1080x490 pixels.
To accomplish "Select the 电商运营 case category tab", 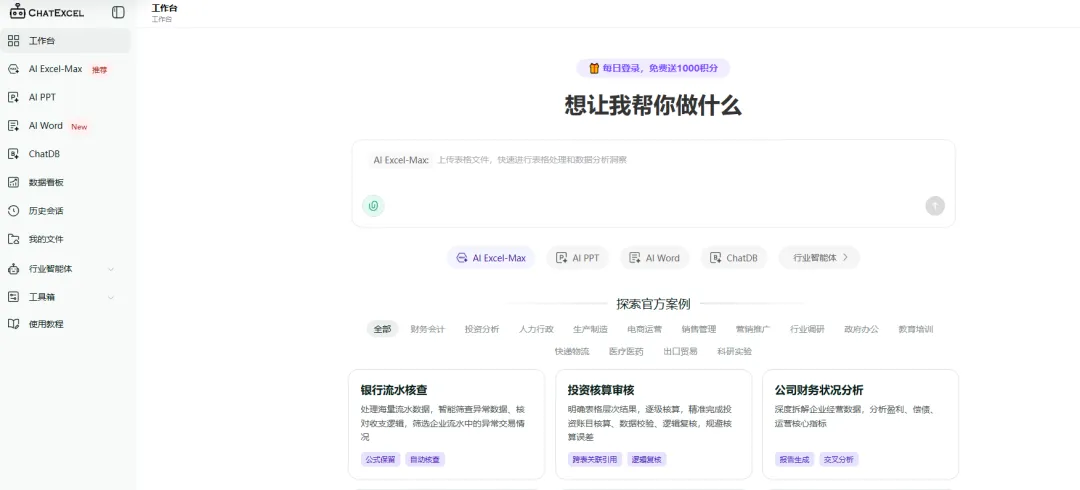I will [645, 329].
